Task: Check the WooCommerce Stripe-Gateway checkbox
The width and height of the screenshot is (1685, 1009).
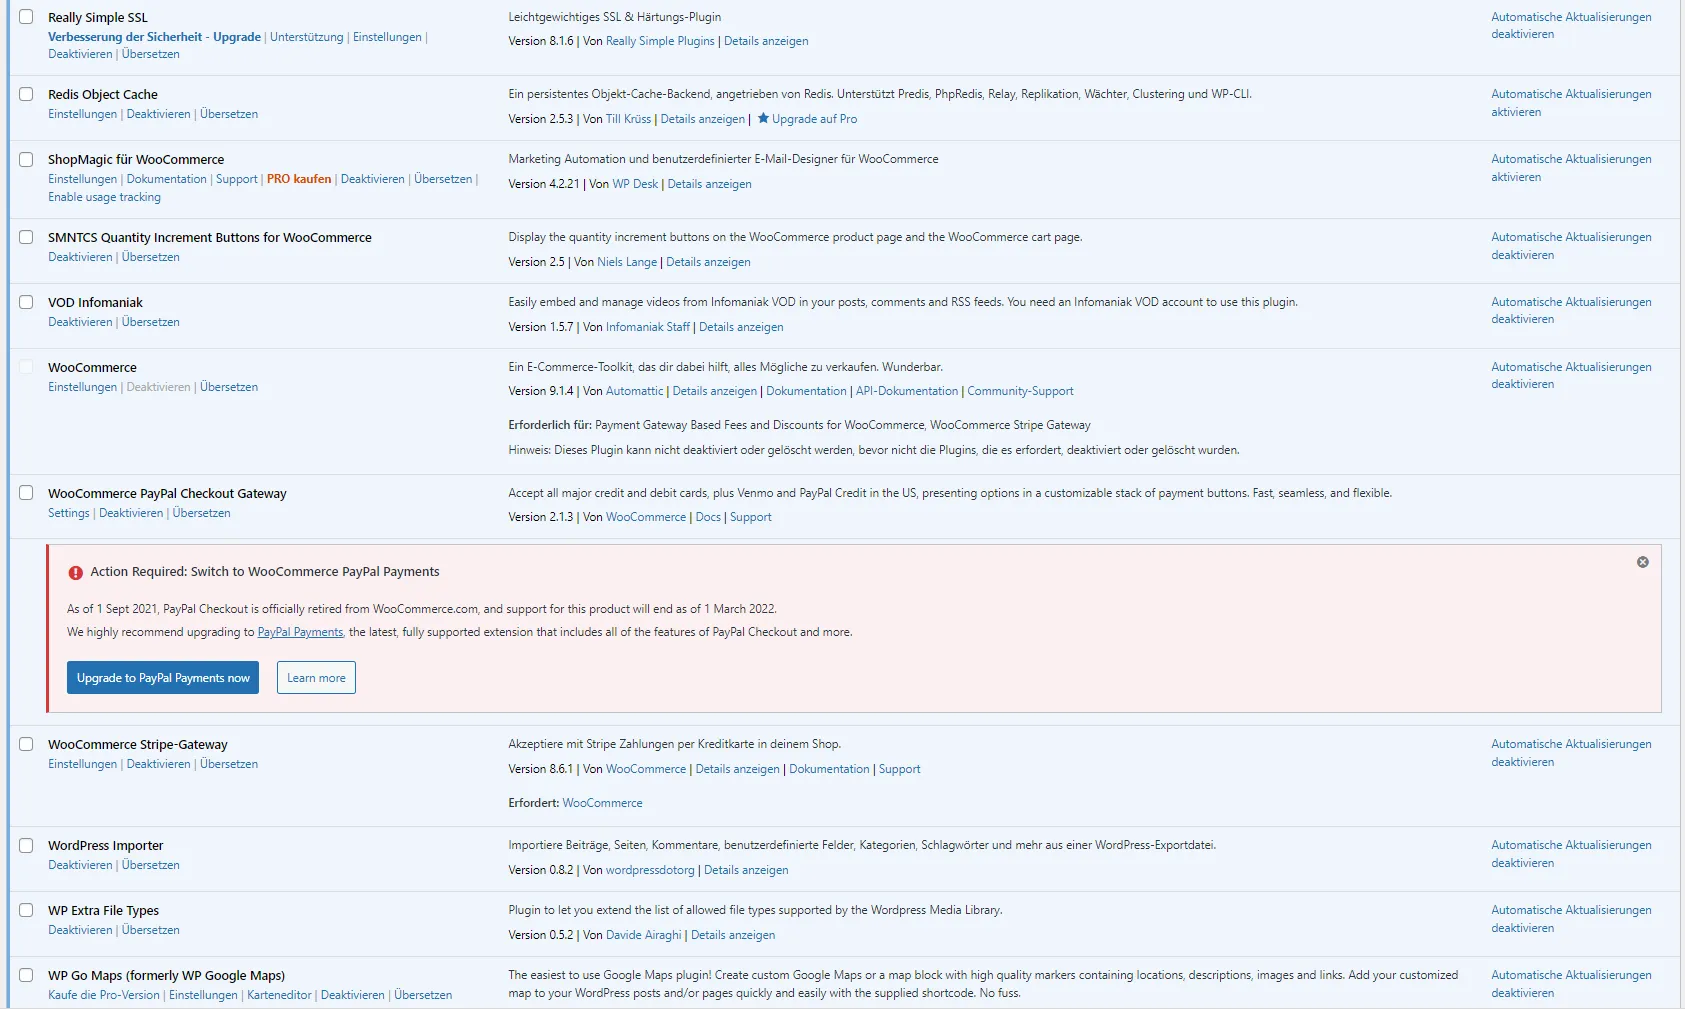Action: point(26,744)
